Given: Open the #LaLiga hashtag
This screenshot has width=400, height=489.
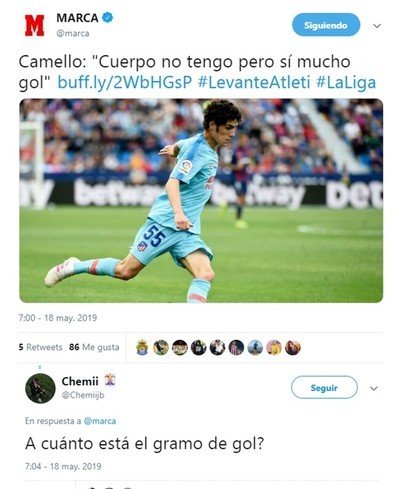Looking at the screenshot, I should click(x=346, y=83).
